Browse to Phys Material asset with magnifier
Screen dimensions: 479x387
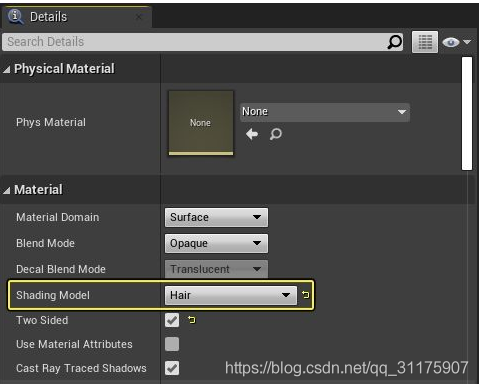point(276,134)
